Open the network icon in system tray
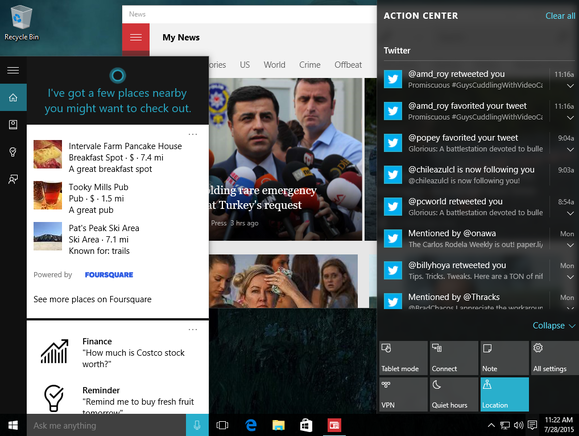 (x=505, y=425)
